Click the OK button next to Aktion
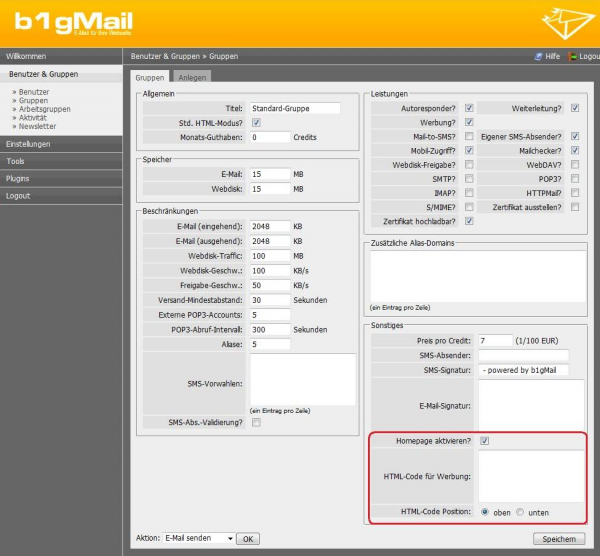This screenshot has height=556, width=600. click(248, 539)
